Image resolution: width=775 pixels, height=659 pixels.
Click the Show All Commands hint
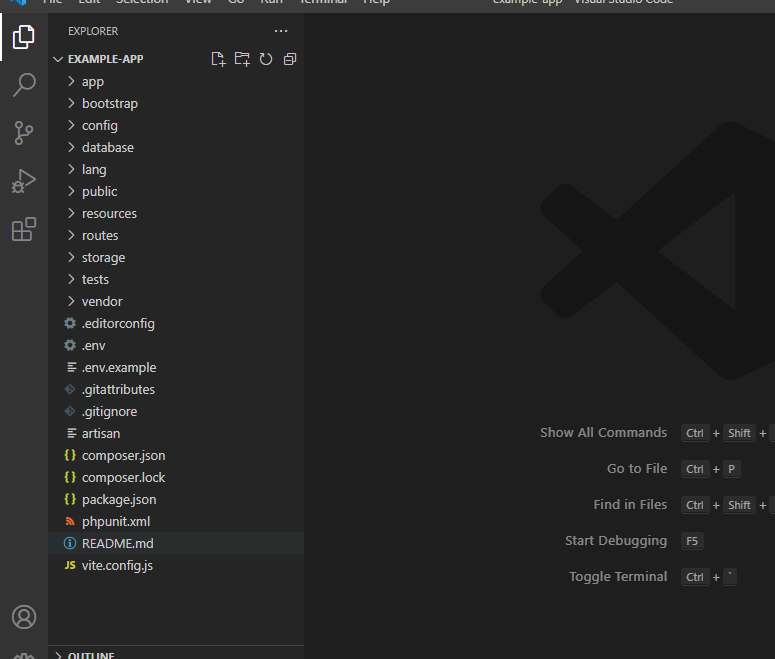pyautogui.click(x=603, y=433)
